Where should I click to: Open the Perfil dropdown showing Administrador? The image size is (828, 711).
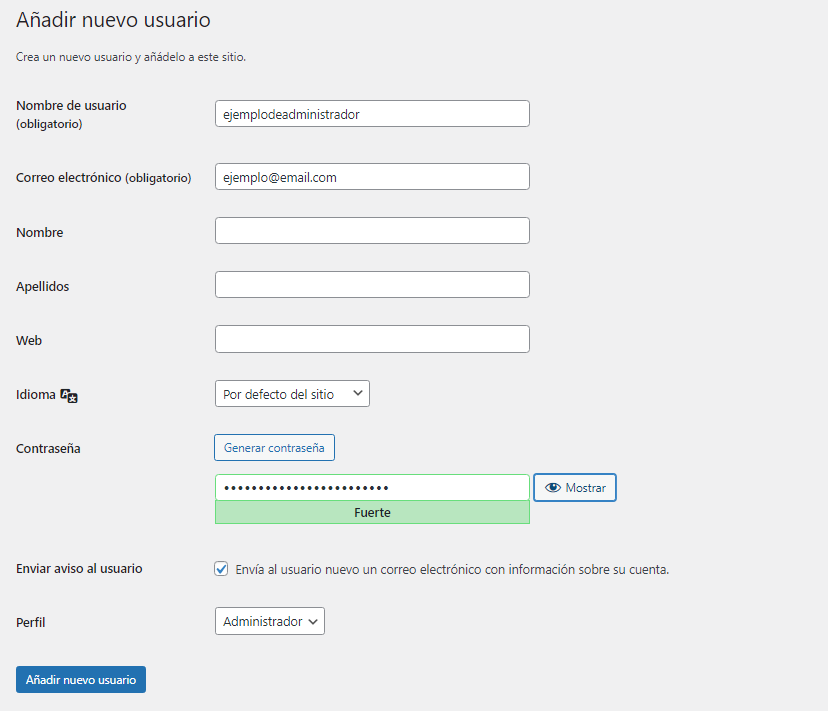[269, 621]
